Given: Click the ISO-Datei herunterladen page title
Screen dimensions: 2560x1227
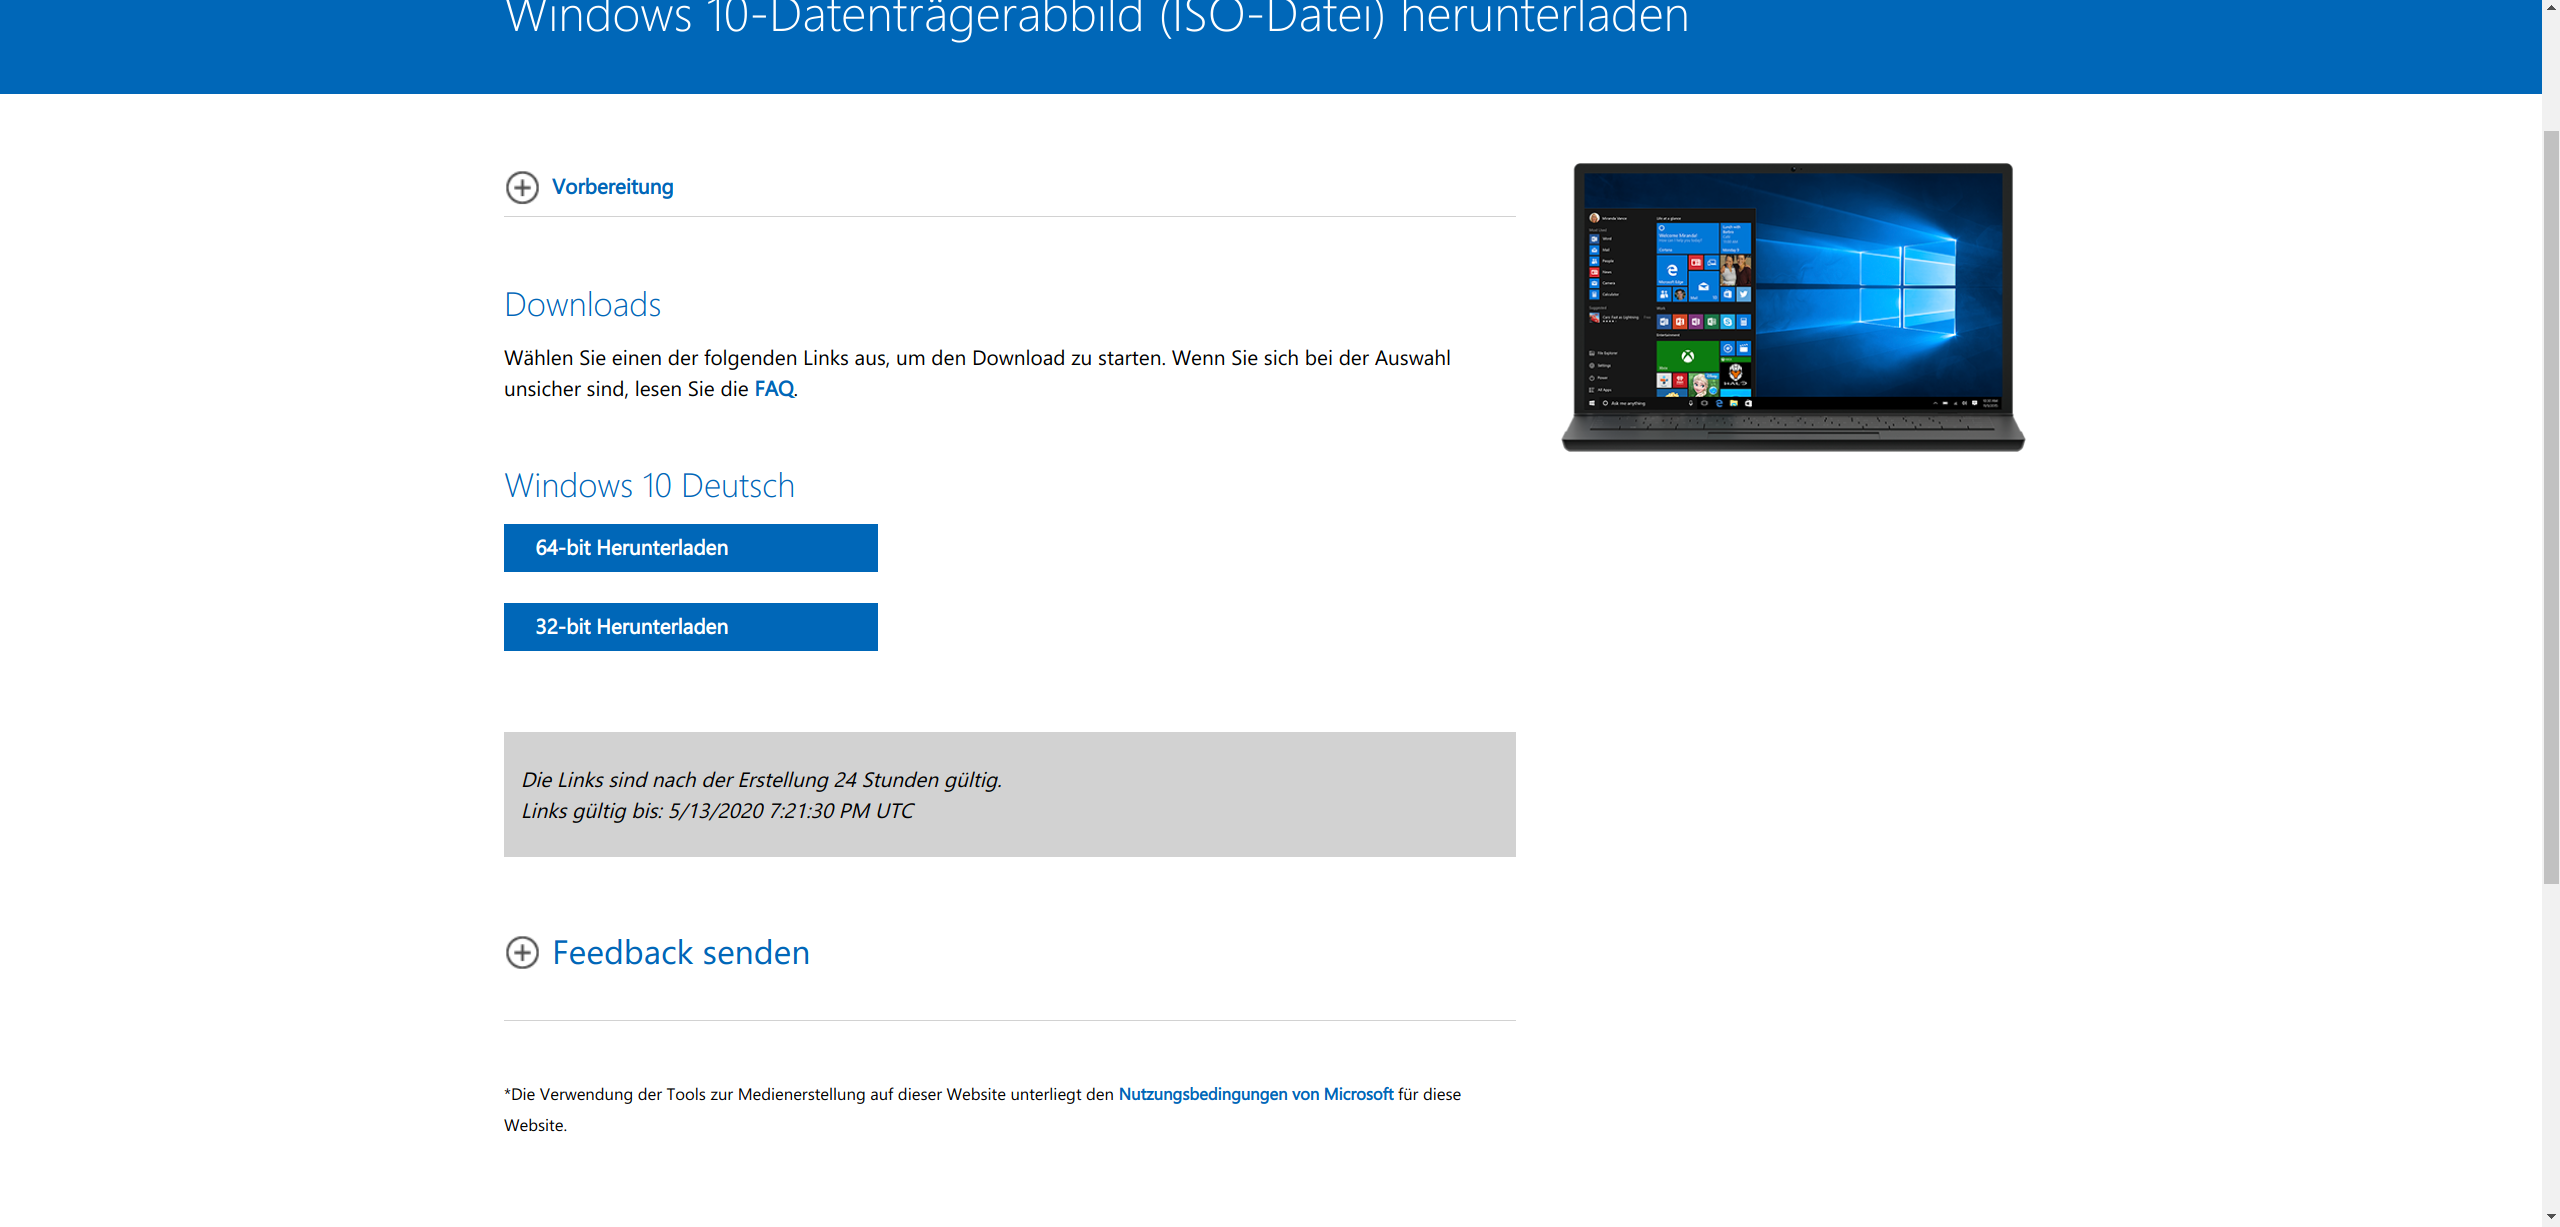Looking at the screenshot, I should [1096, 20].
